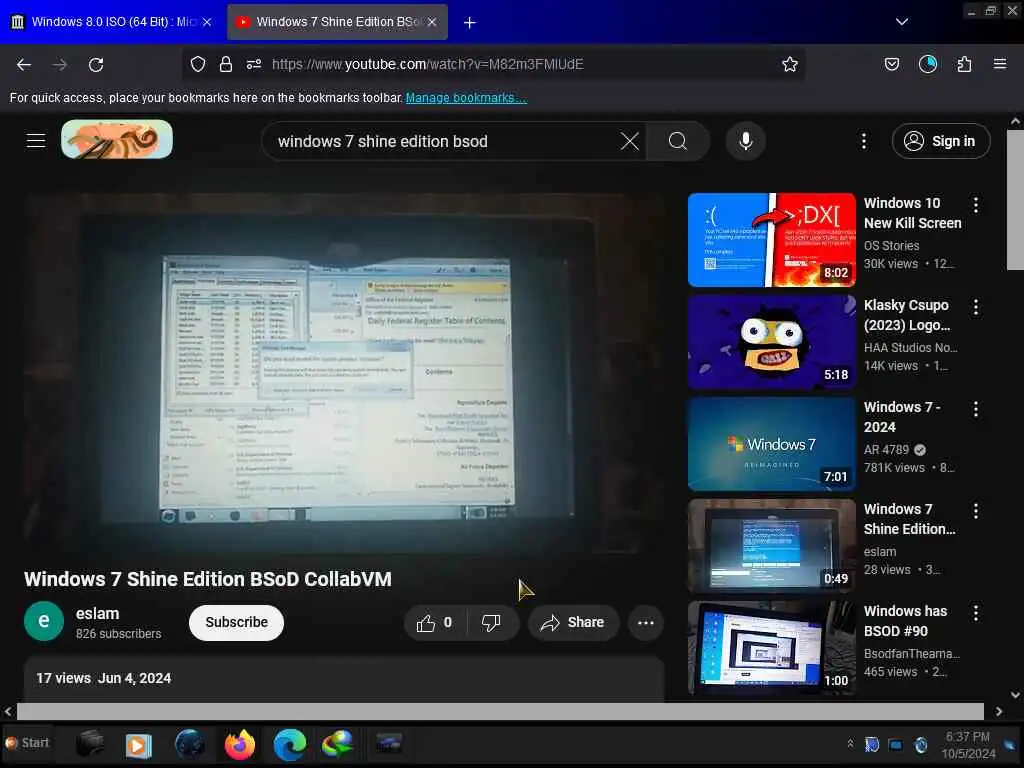
Task: Open the tracking protection shield icon
Action: pos(198,64)
